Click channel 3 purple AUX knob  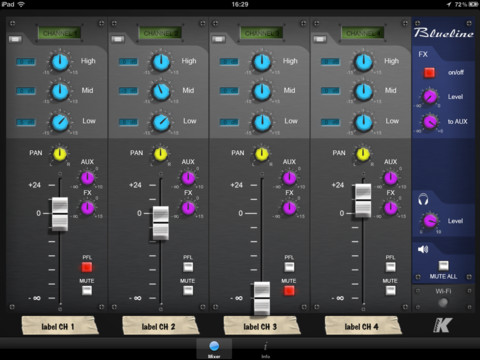pos(289,178)
